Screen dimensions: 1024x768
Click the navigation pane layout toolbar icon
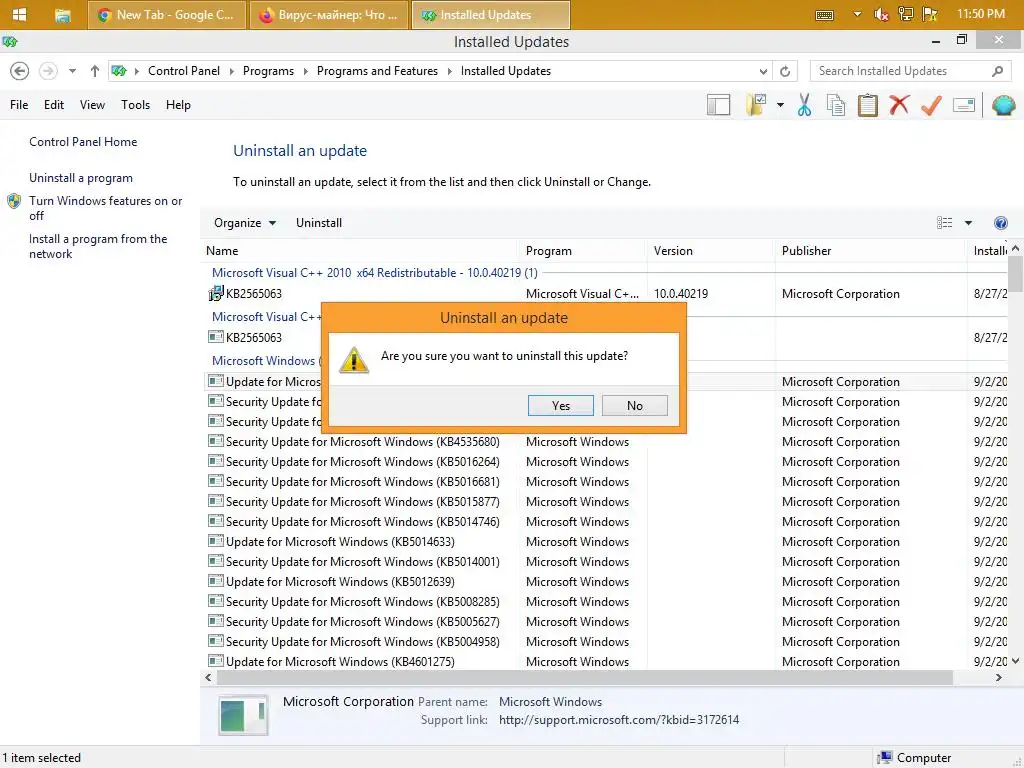coord(718,105)
